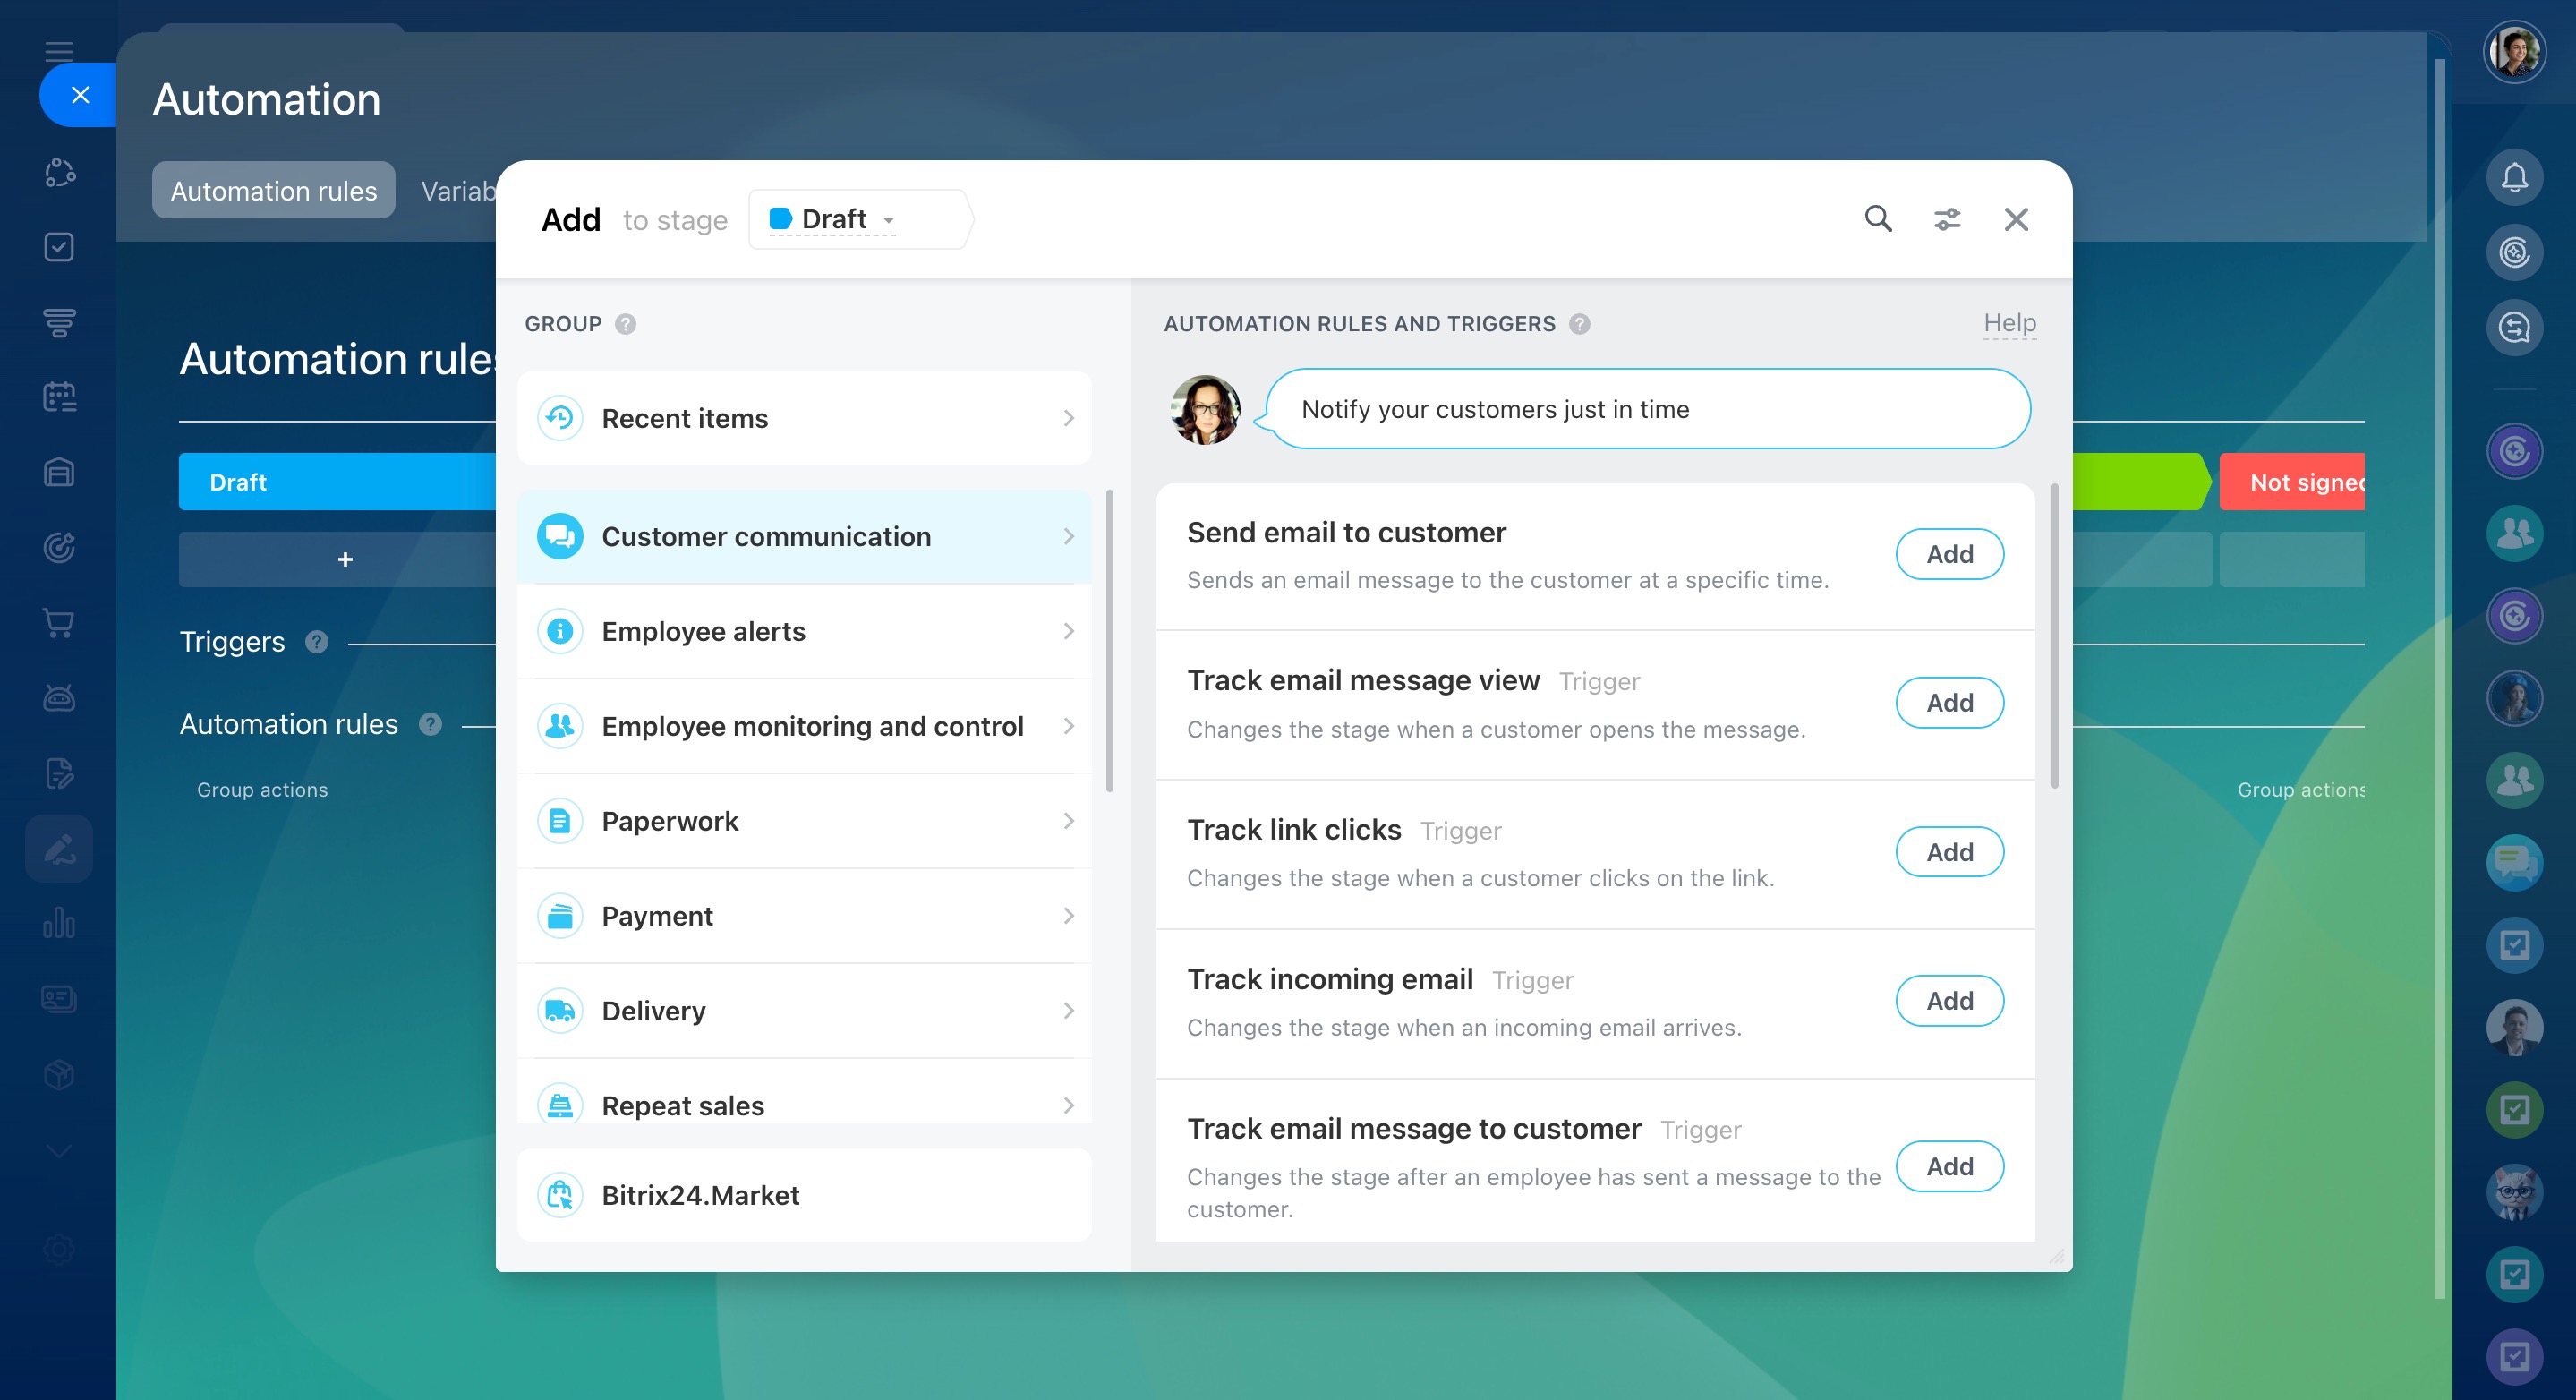Add Track email message to customer trigger
The height and width of the screenshot is (1400, 2576).
click(x=1949, y=1166)
